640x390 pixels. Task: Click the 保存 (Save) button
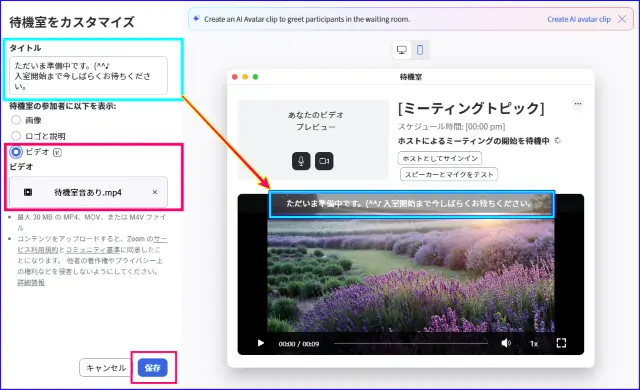pyautogui.click(x=153, y=368)
